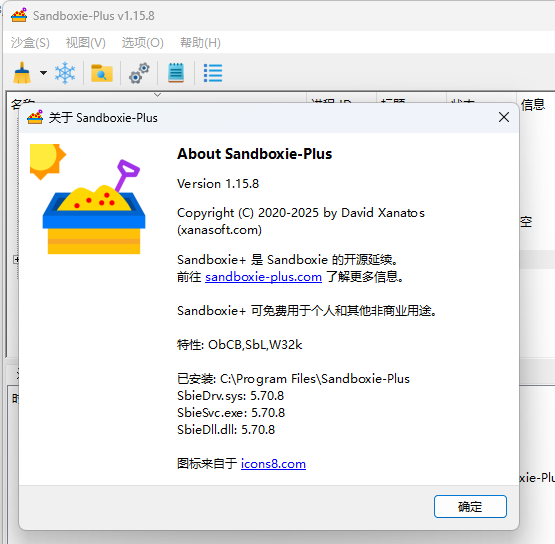This screenshot has height=544, width=555.
Task: Click the 确定 button in About dialog
Action: click(x=470, y=506)
